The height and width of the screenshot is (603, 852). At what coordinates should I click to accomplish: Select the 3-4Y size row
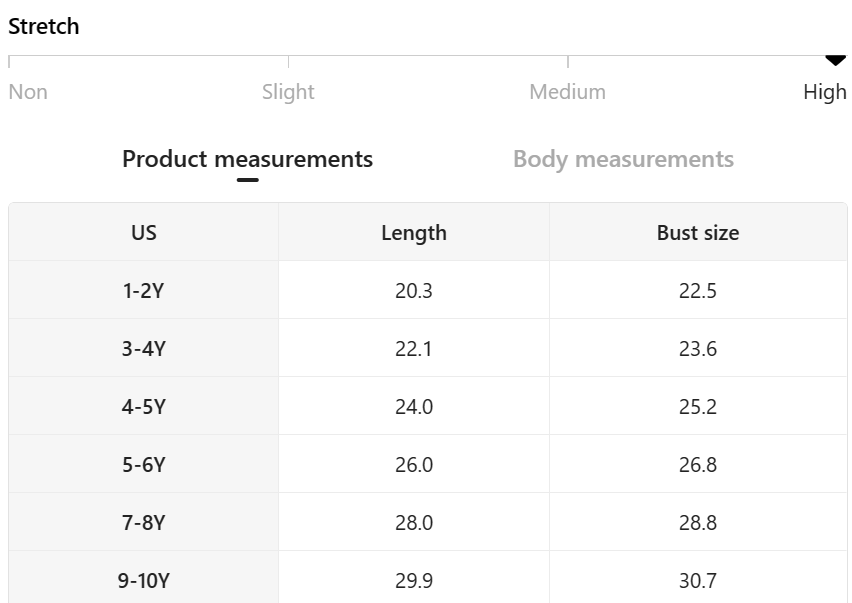144,349
